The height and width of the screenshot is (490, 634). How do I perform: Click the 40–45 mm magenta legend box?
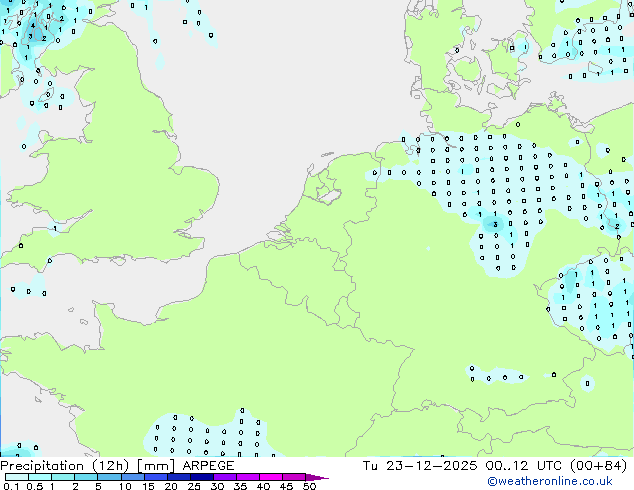[271, 477]
